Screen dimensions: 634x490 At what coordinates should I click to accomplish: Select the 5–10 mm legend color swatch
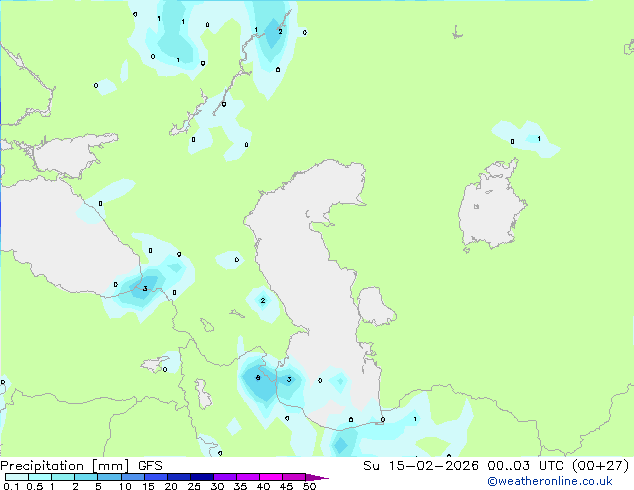click(x=109, y=477)
